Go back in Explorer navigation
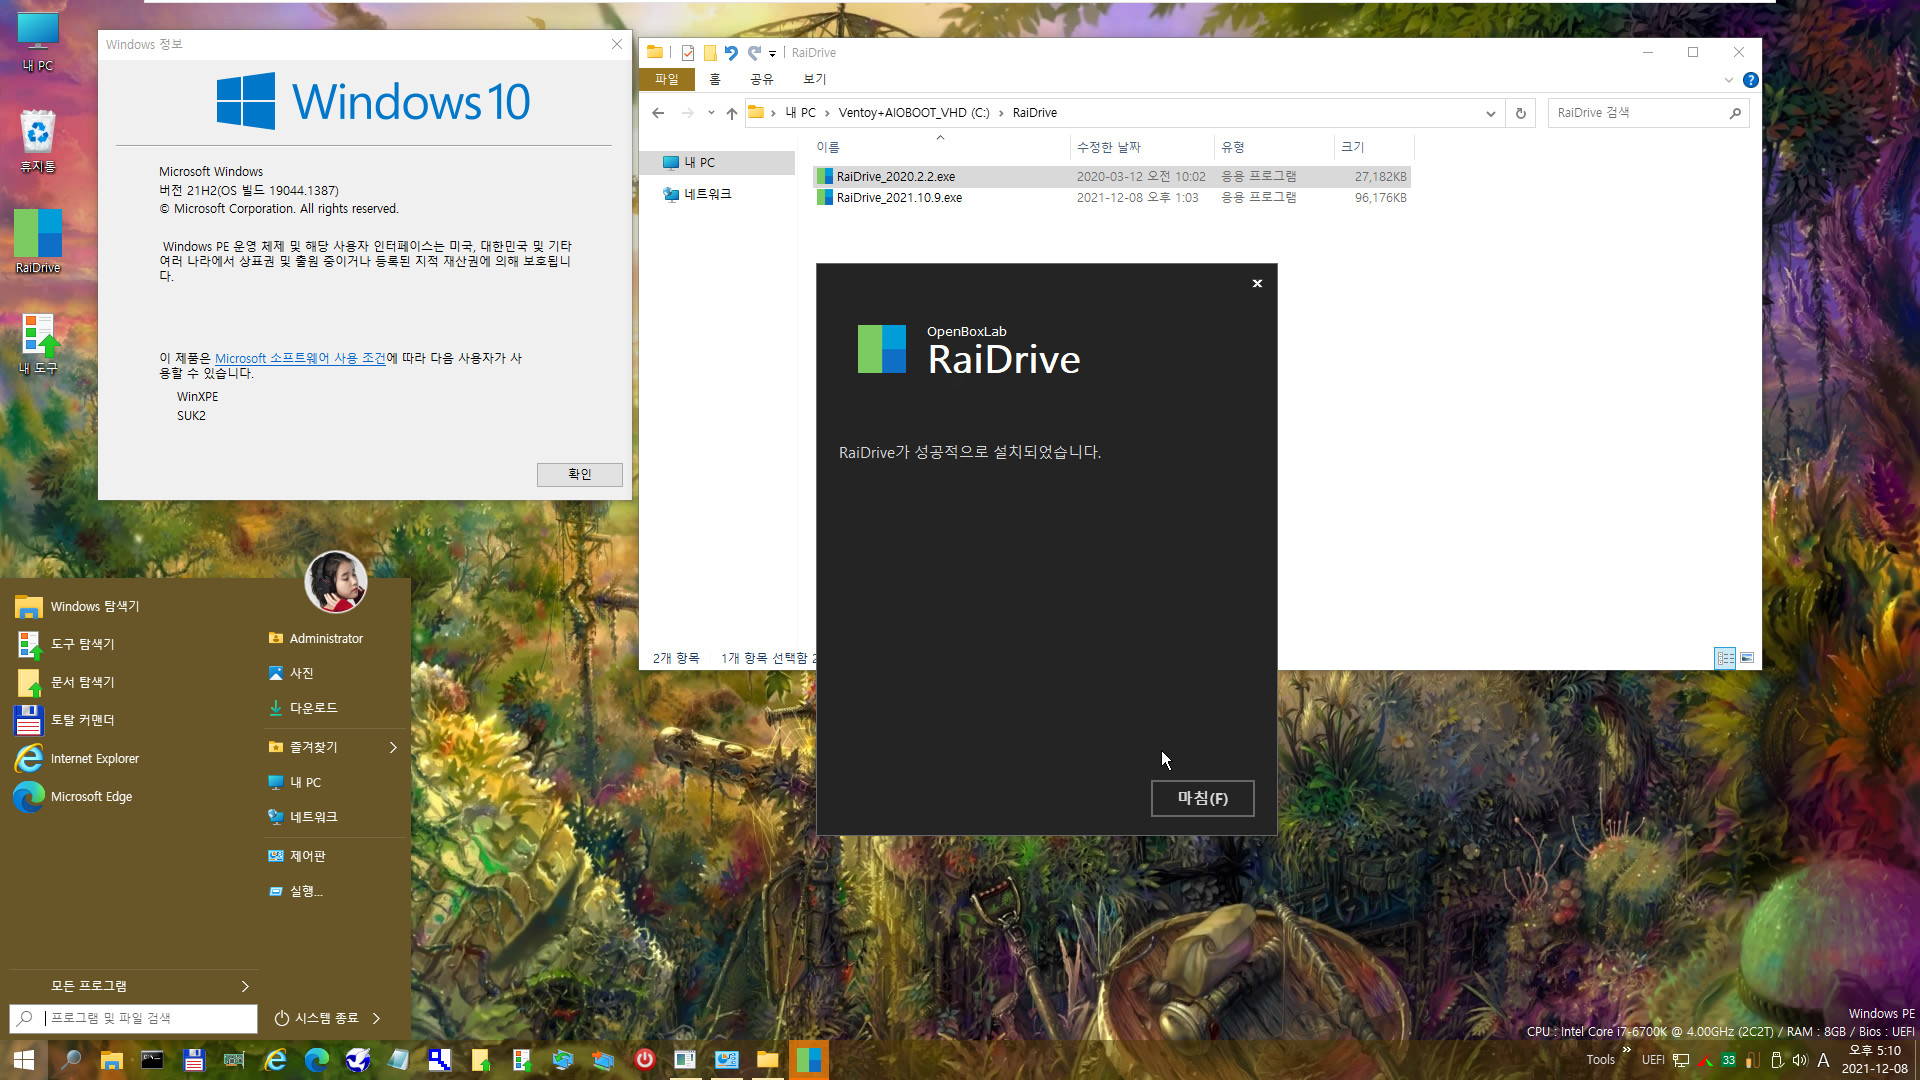 click(x=658, y=113)
